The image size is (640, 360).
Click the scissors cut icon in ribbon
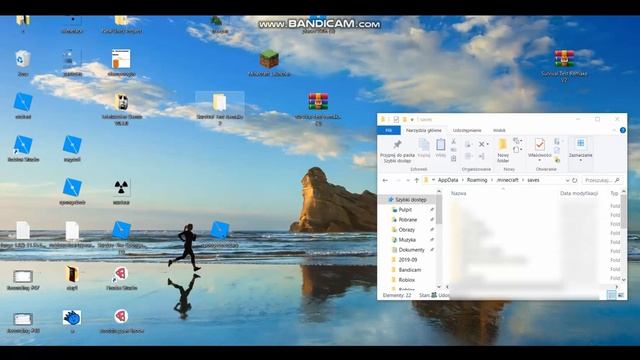click(453, 141)
